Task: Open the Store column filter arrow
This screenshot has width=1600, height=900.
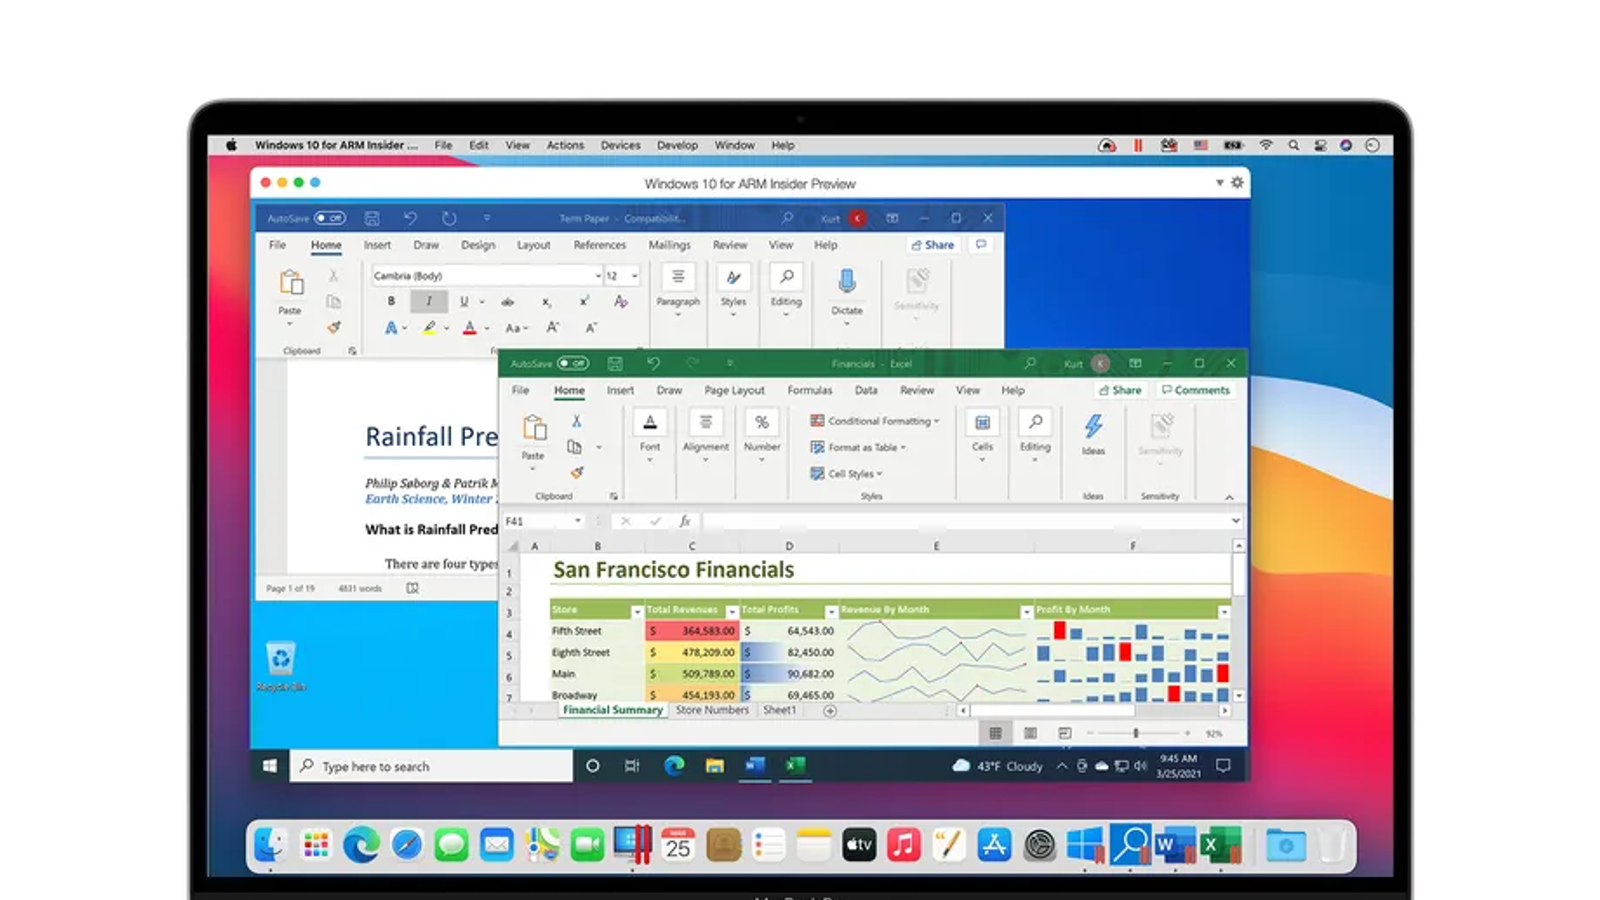Action: (637, 610)
